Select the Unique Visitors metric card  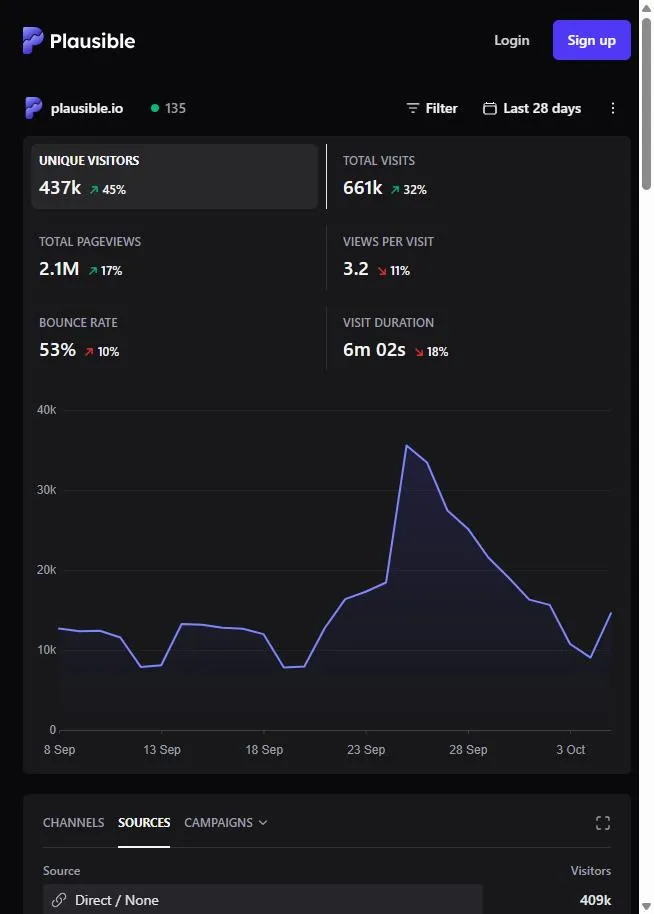(174, 176)
